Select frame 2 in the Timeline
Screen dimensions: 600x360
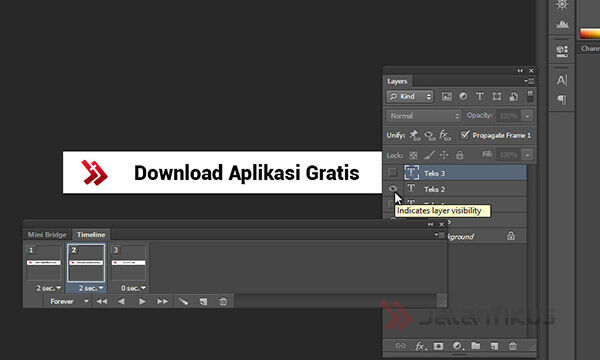coord(86,263)
